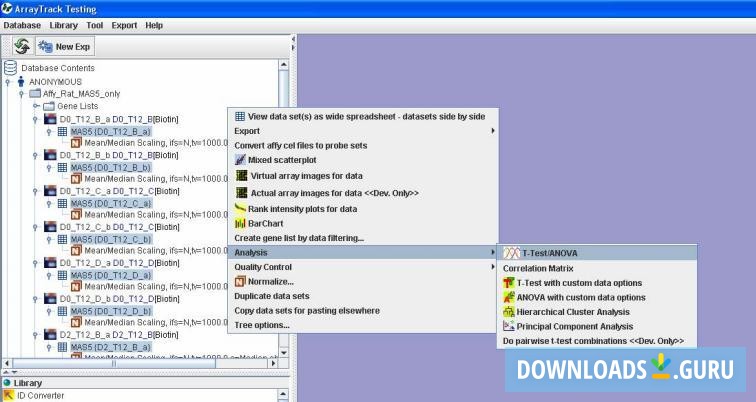Select the D2_T12_B_a D2_T12_B[Biotin] array icon
This screenshot has height=402, width=756.
point(50,335)
